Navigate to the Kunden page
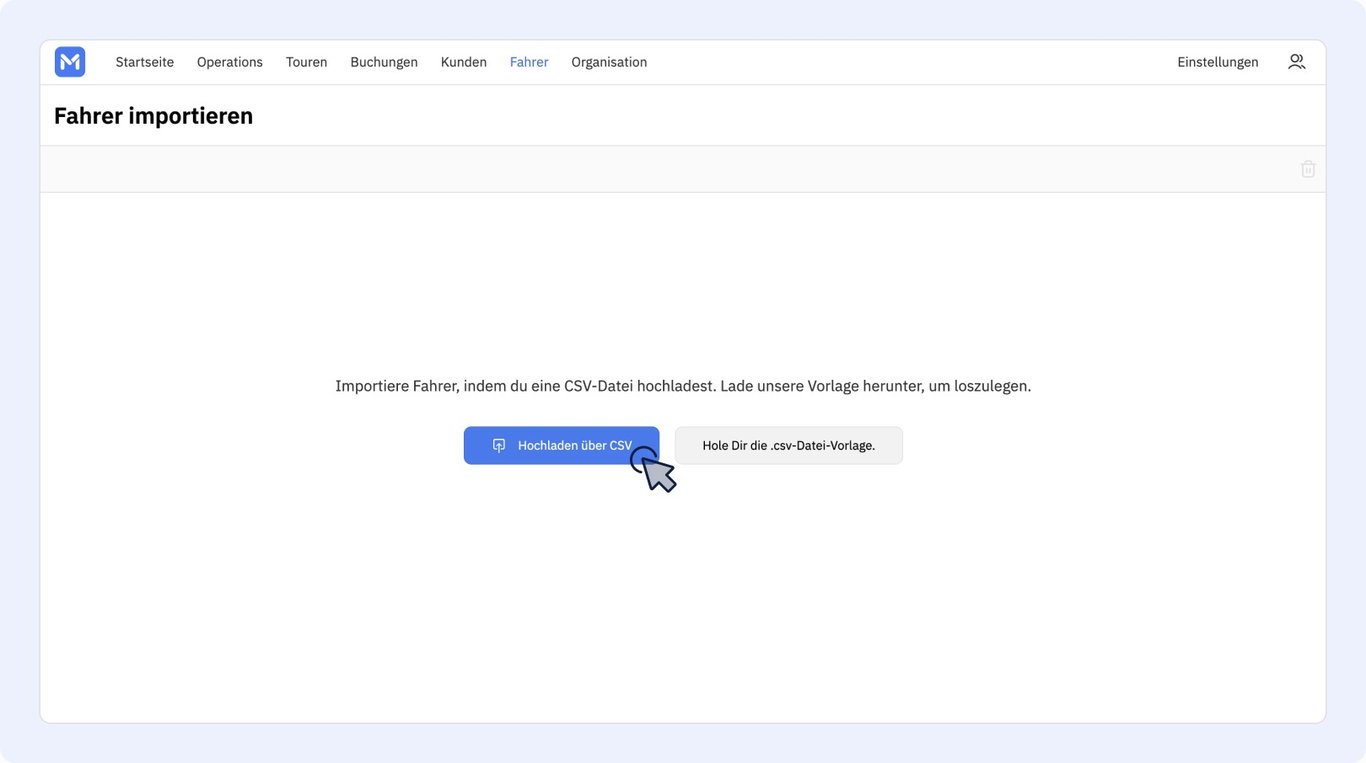Image resolution: width=1366 pixels, height=763 pixels. coord(464,62)
